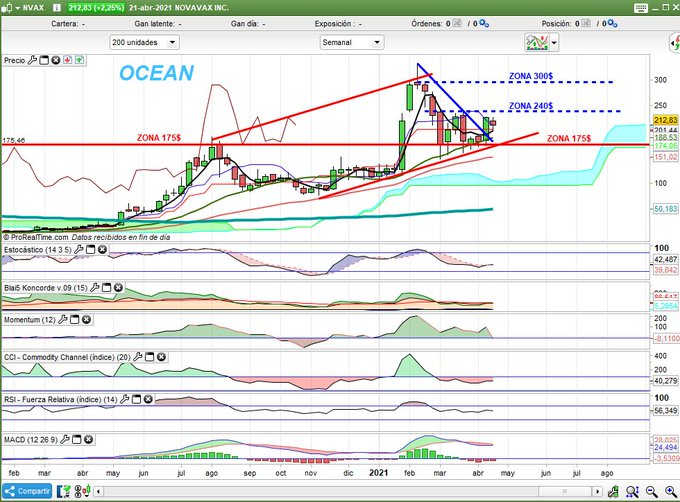
Task: Remove the MACD indicator panel
Action: [x=88, y=440]
